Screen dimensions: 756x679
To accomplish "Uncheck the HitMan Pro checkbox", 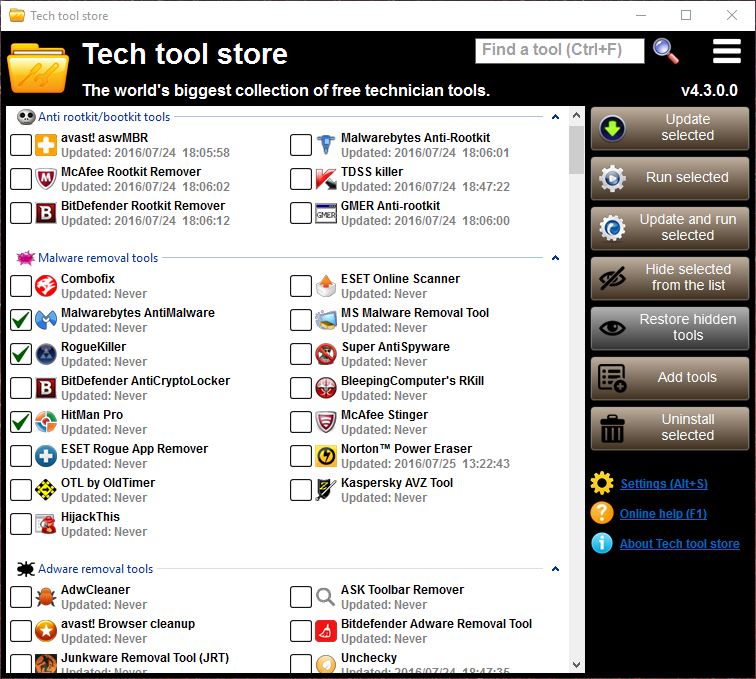I will [21, 422].
